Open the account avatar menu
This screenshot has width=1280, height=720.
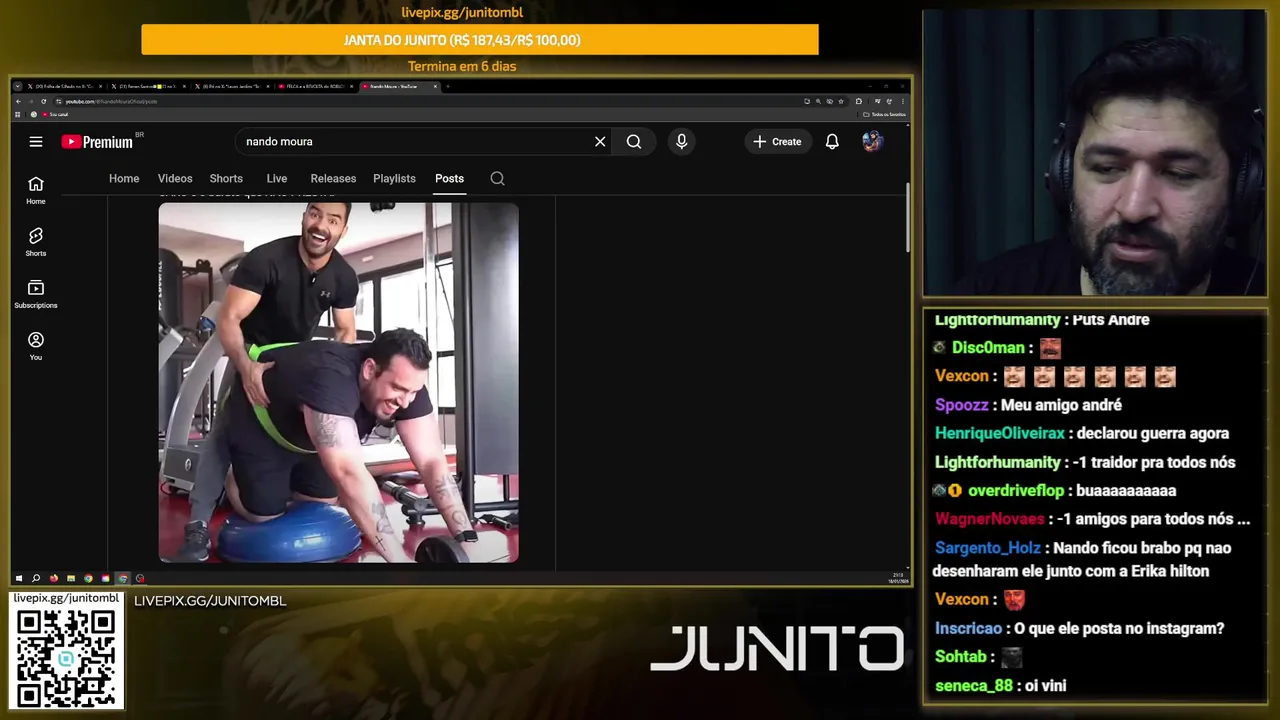[873, 142]
